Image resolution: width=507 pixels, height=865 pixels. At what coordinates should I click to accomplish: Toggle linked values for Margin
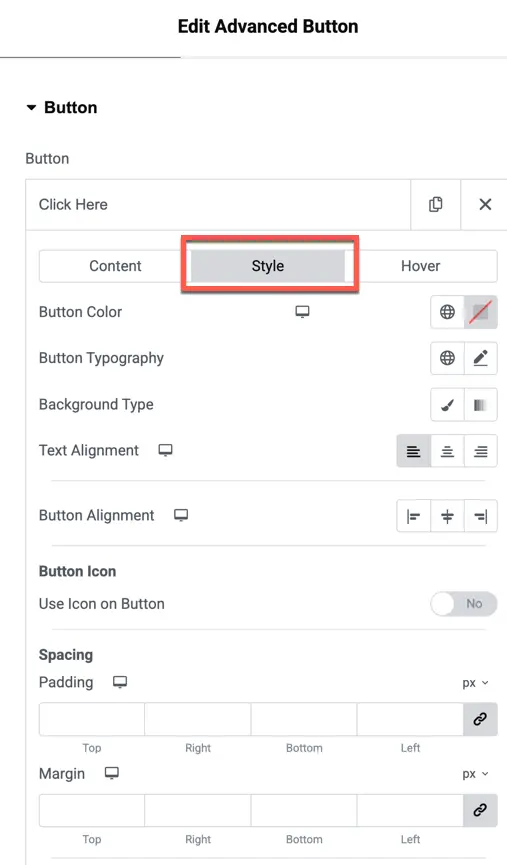click(480, 810)
